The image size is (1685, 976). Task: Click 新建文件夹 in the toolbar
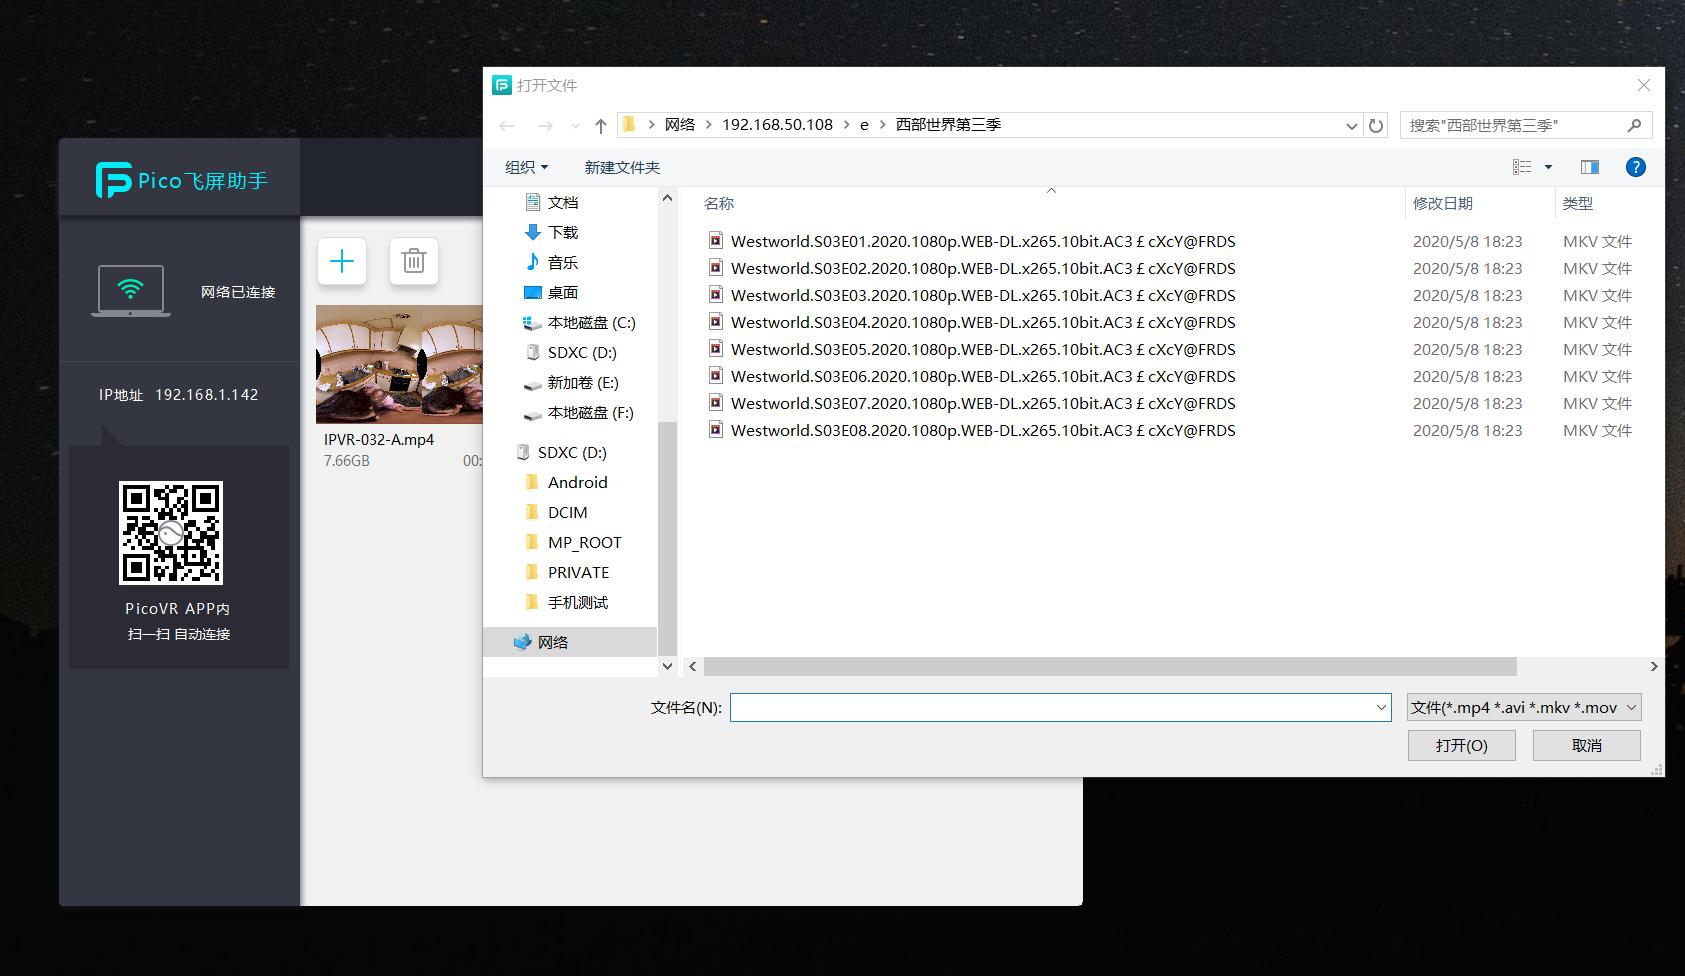[x=622, y=167]
